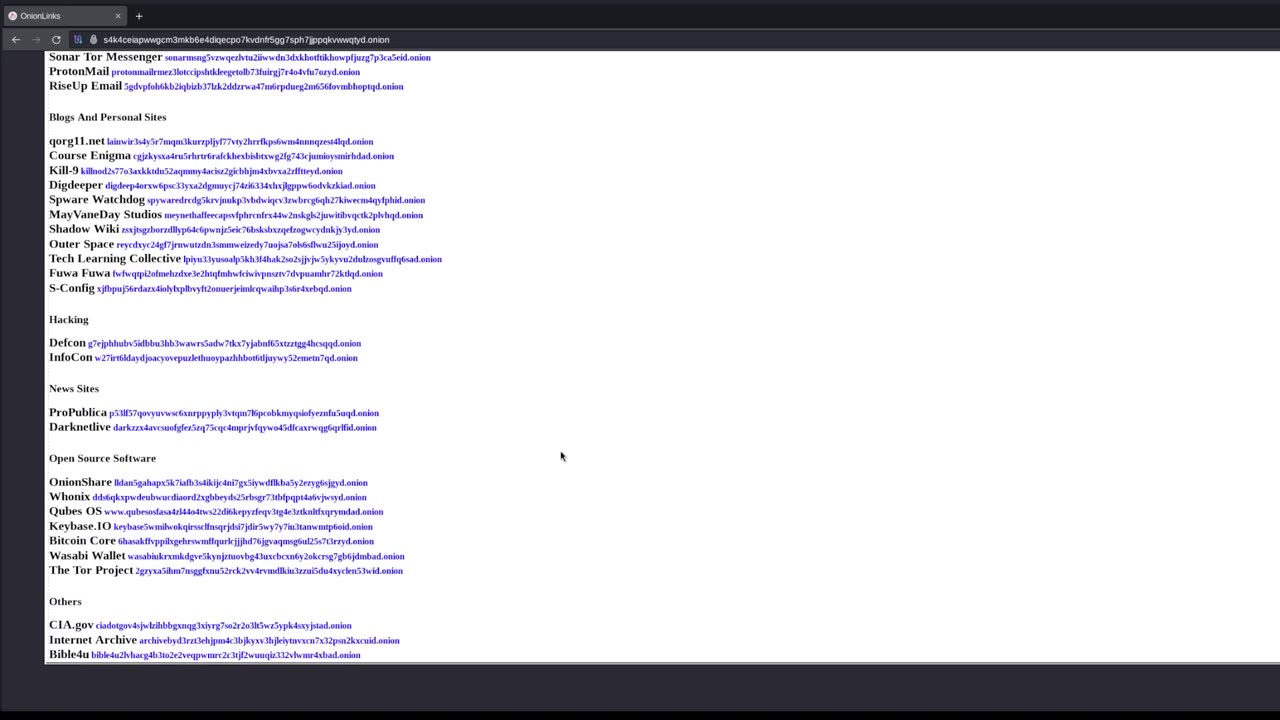Open the Keybase.IO onion link
The height and width of the screenshot is (720, 1280).
243,527
